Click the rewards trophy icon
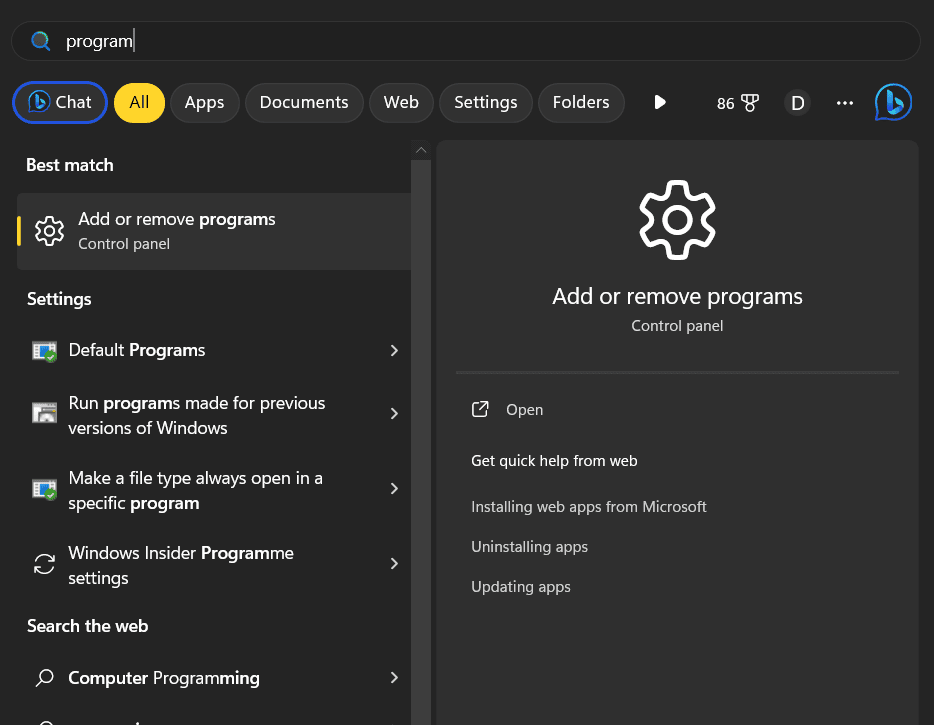 750,103
